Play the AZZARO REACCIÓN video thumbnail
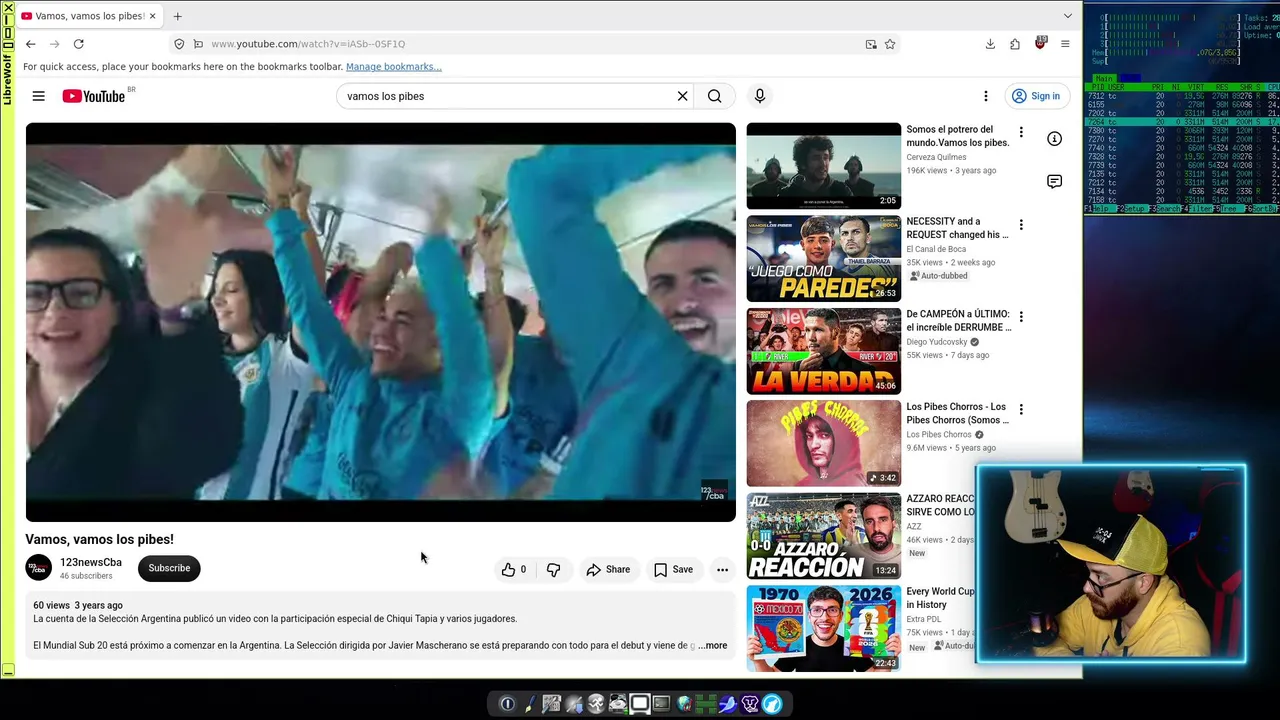The width and height of the screenshot is (1280, 720). 824,536
